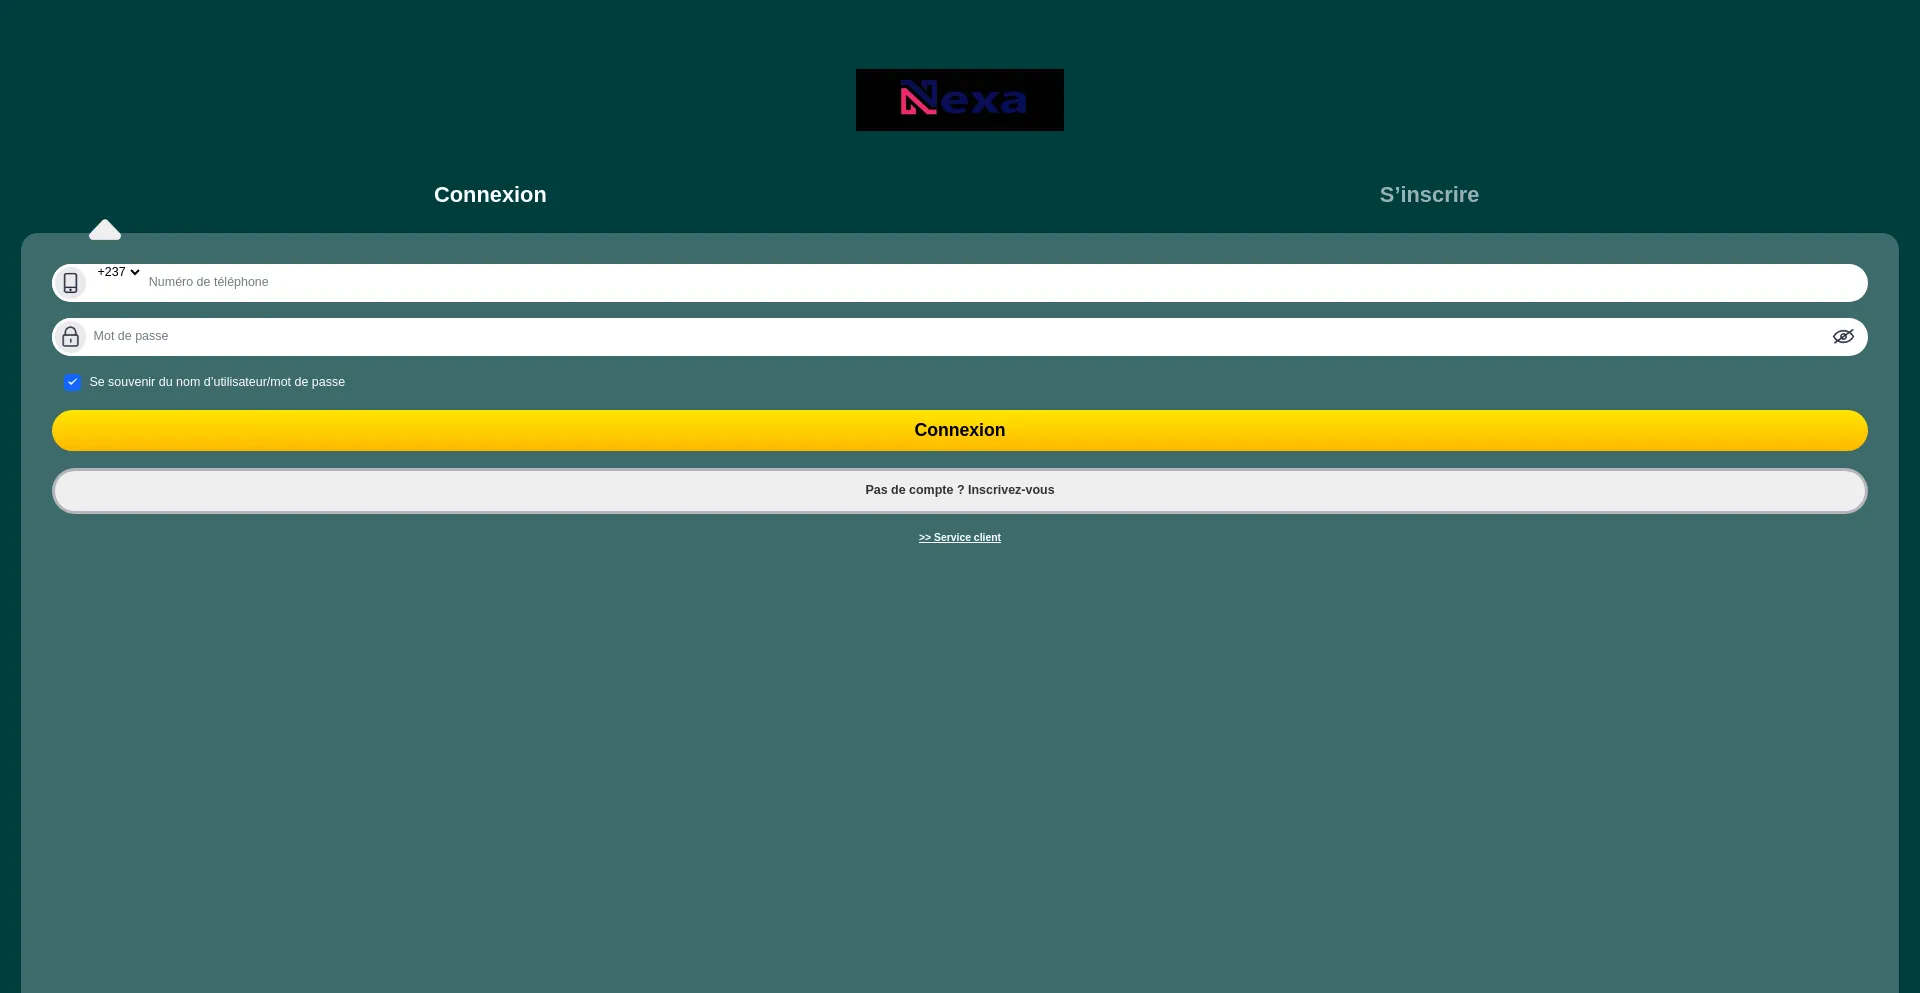1920x993 pixels.
Task: Click the phone icon in number field
Action: click(70, 283)
